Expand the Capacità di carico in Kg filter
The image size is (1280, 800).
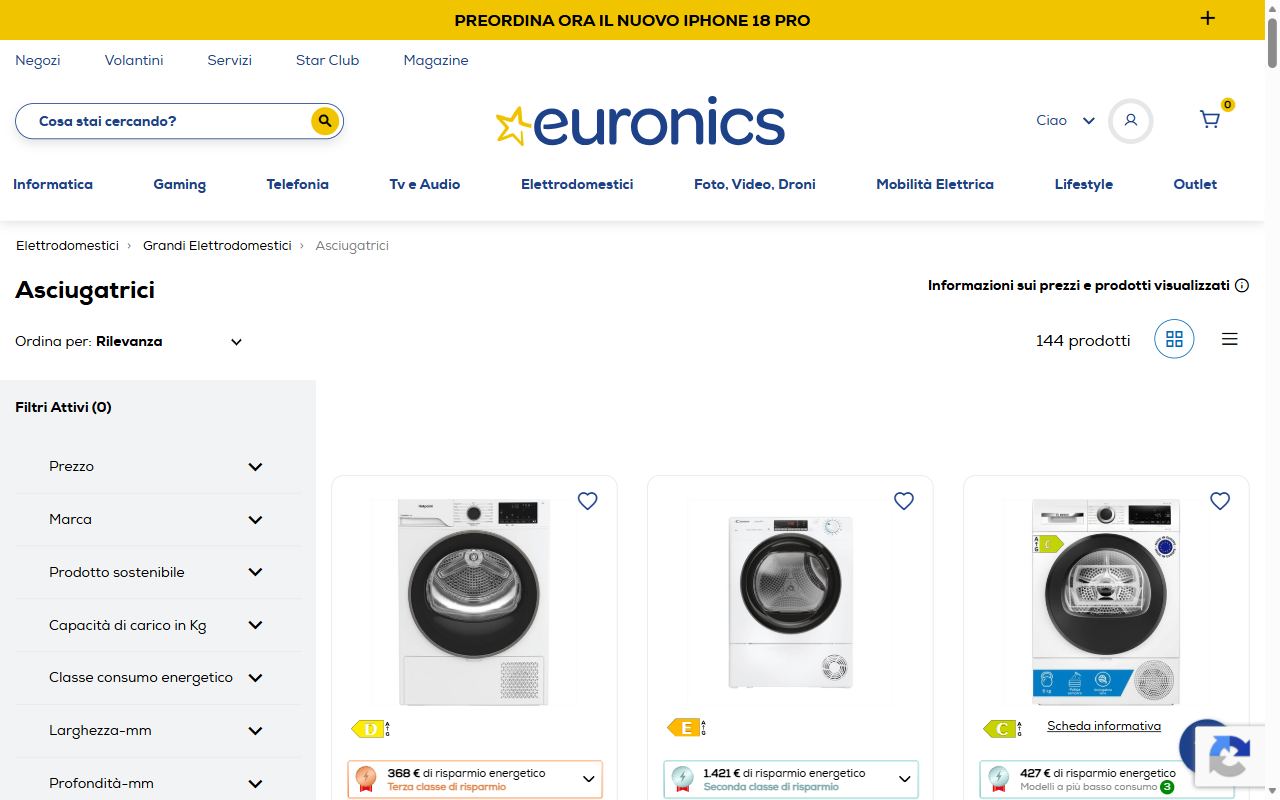click(x=157, y=625)
